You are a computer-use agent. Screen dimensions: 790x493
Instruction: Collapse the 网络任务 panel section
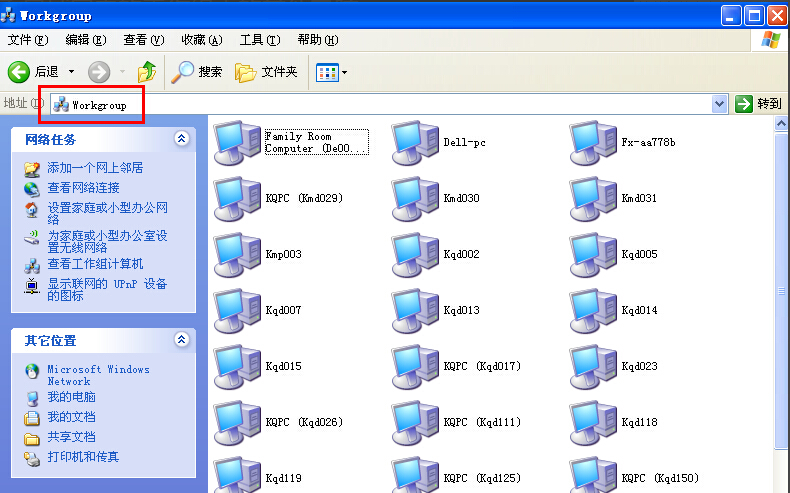tap(181, 139)
